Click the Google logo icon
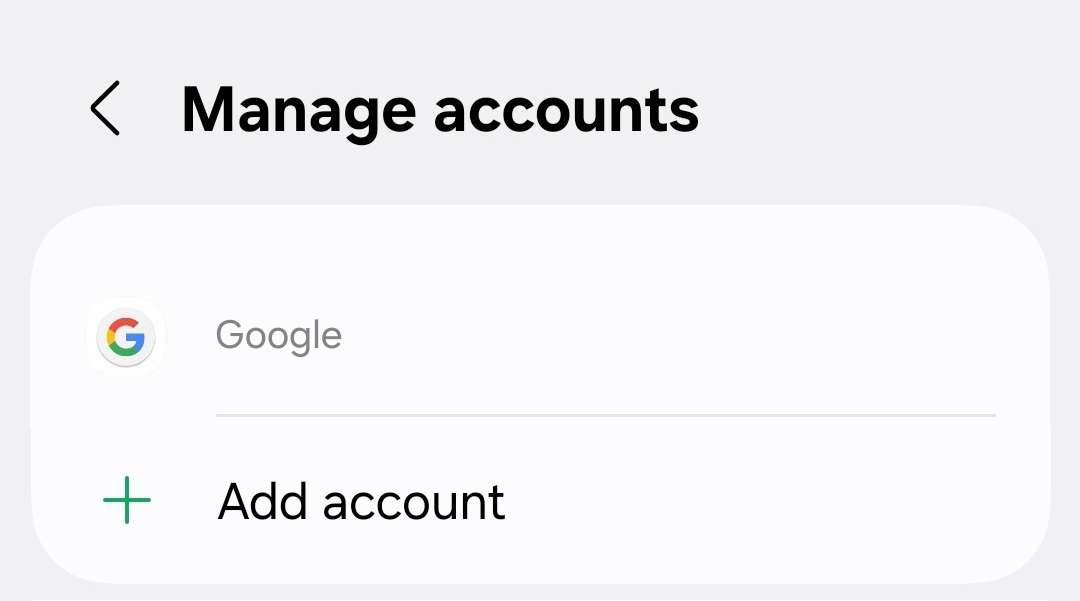 (x=126, y=337)
